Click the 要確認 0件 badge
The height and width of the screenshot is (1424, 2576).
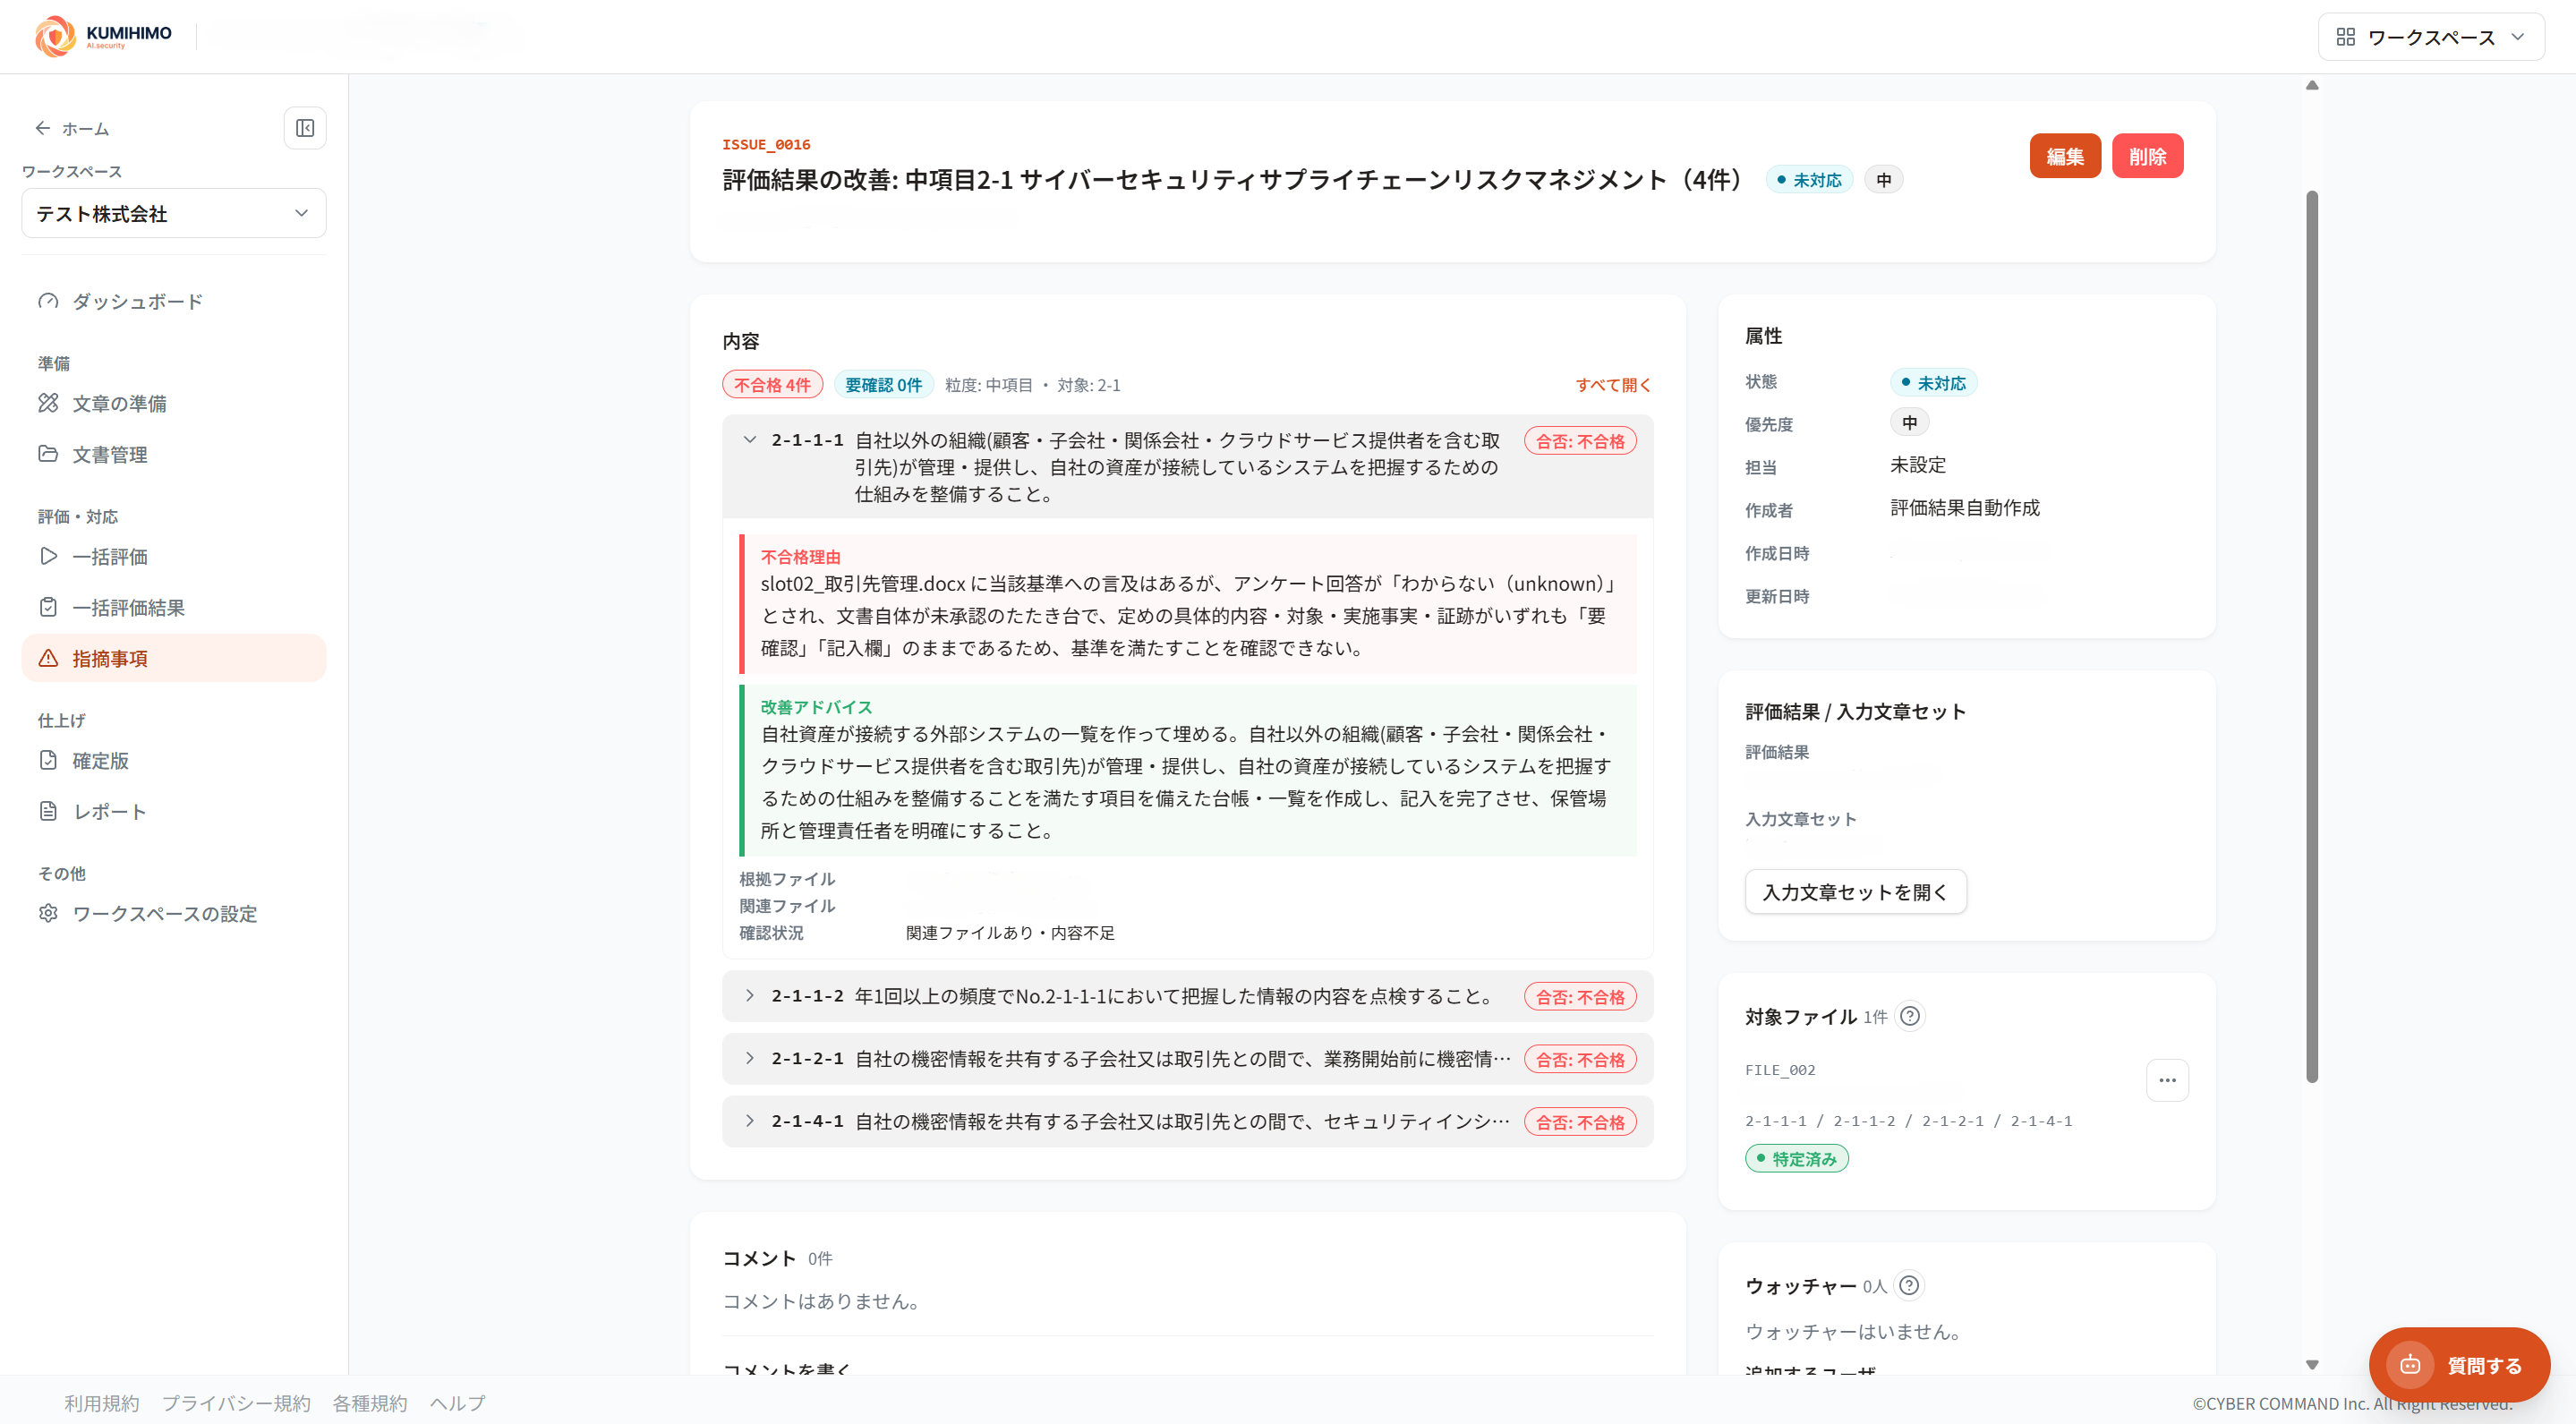pyautogui.click(x=883, y=385)
